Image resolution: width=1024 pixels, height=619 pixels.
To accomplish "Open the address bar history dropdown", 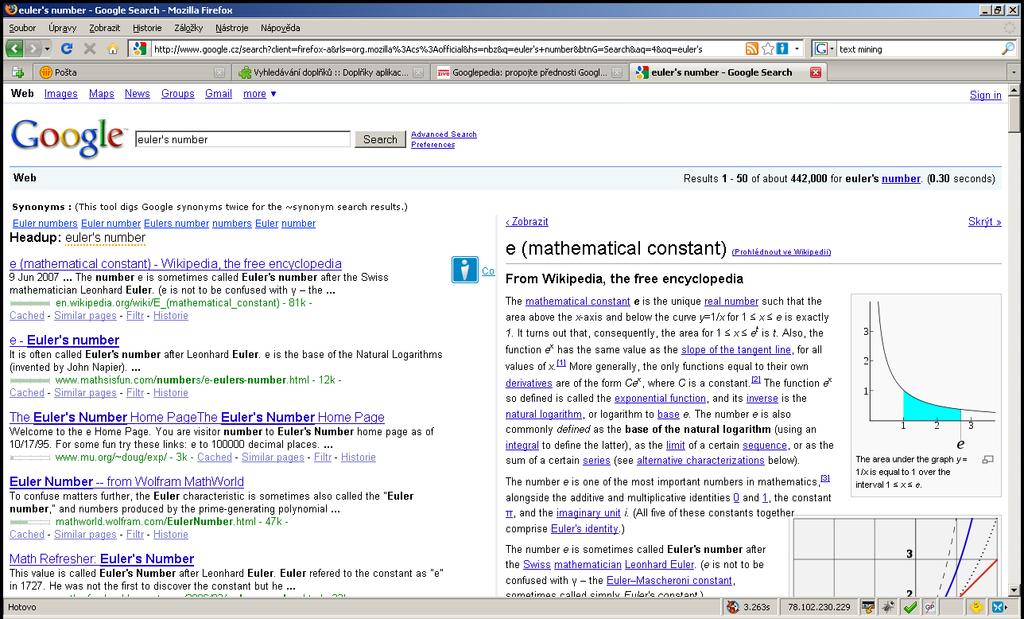I will tap(797, 49).
